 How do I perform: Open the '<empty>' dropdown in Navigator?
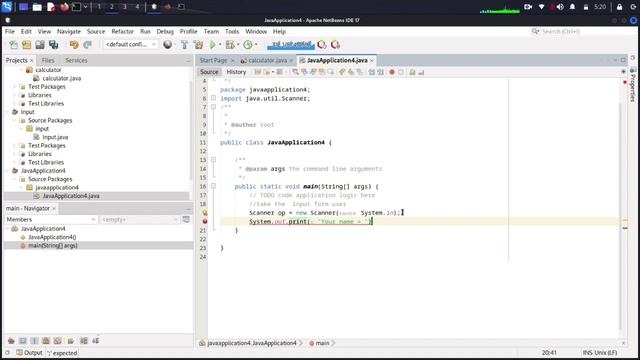tap(140, 220)
